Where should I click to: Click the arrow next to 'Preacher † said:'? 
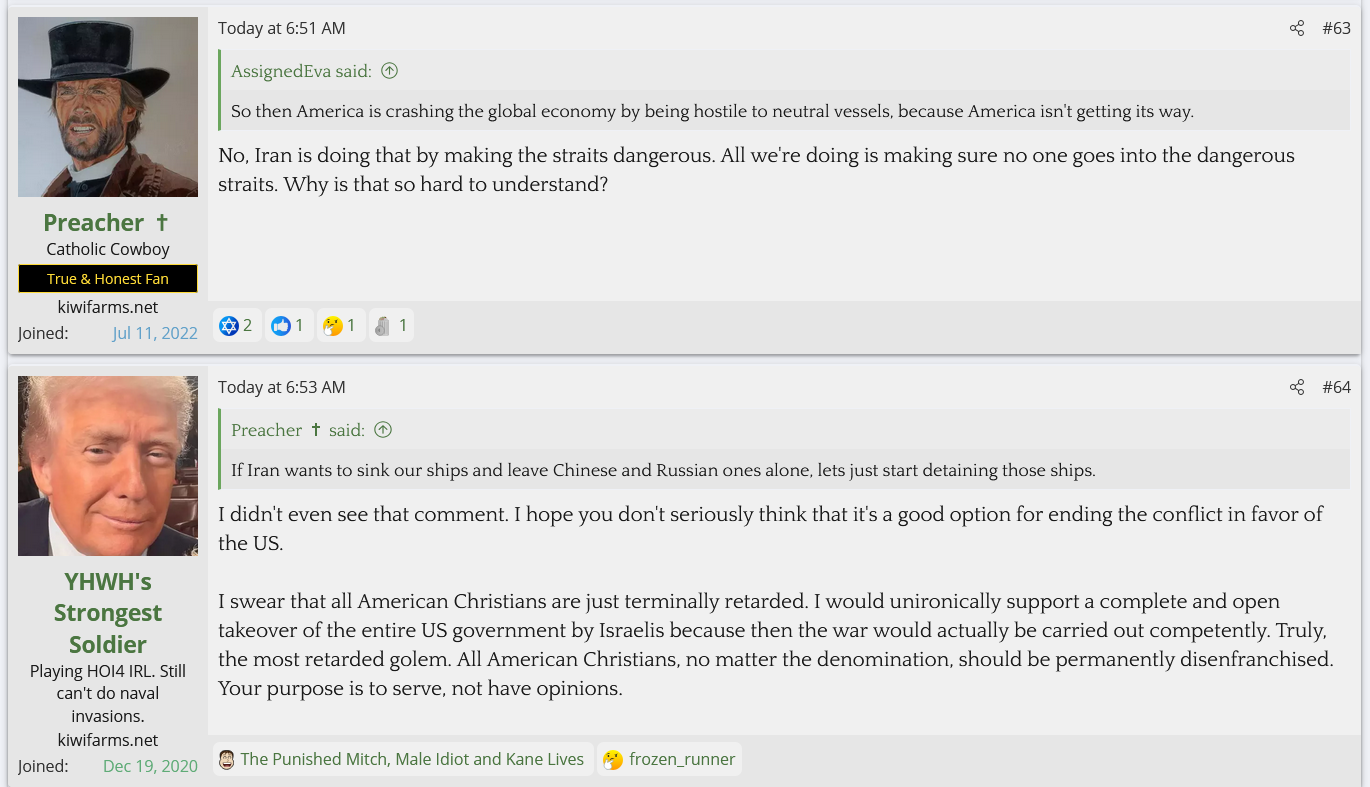click(383, 430)
